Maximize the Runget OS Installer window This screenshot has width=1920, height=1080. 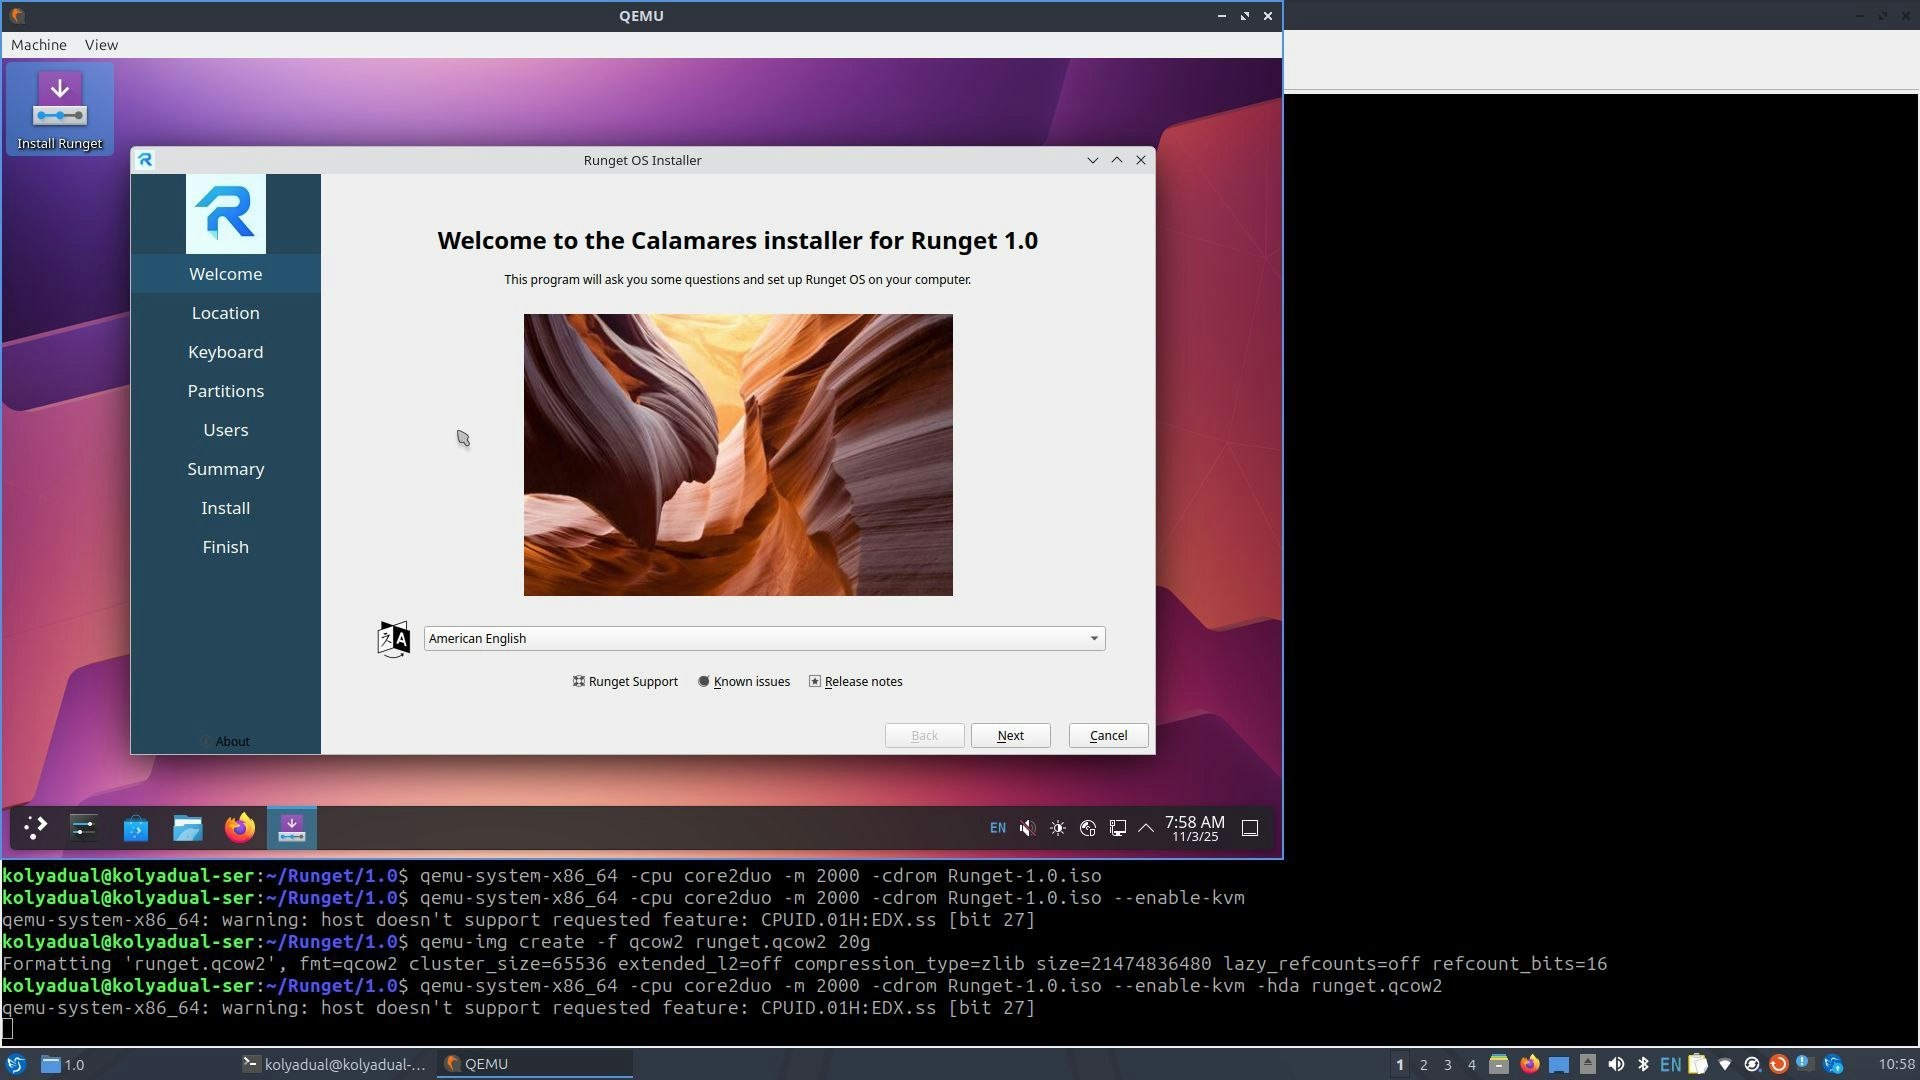[x=1116, y=160]
